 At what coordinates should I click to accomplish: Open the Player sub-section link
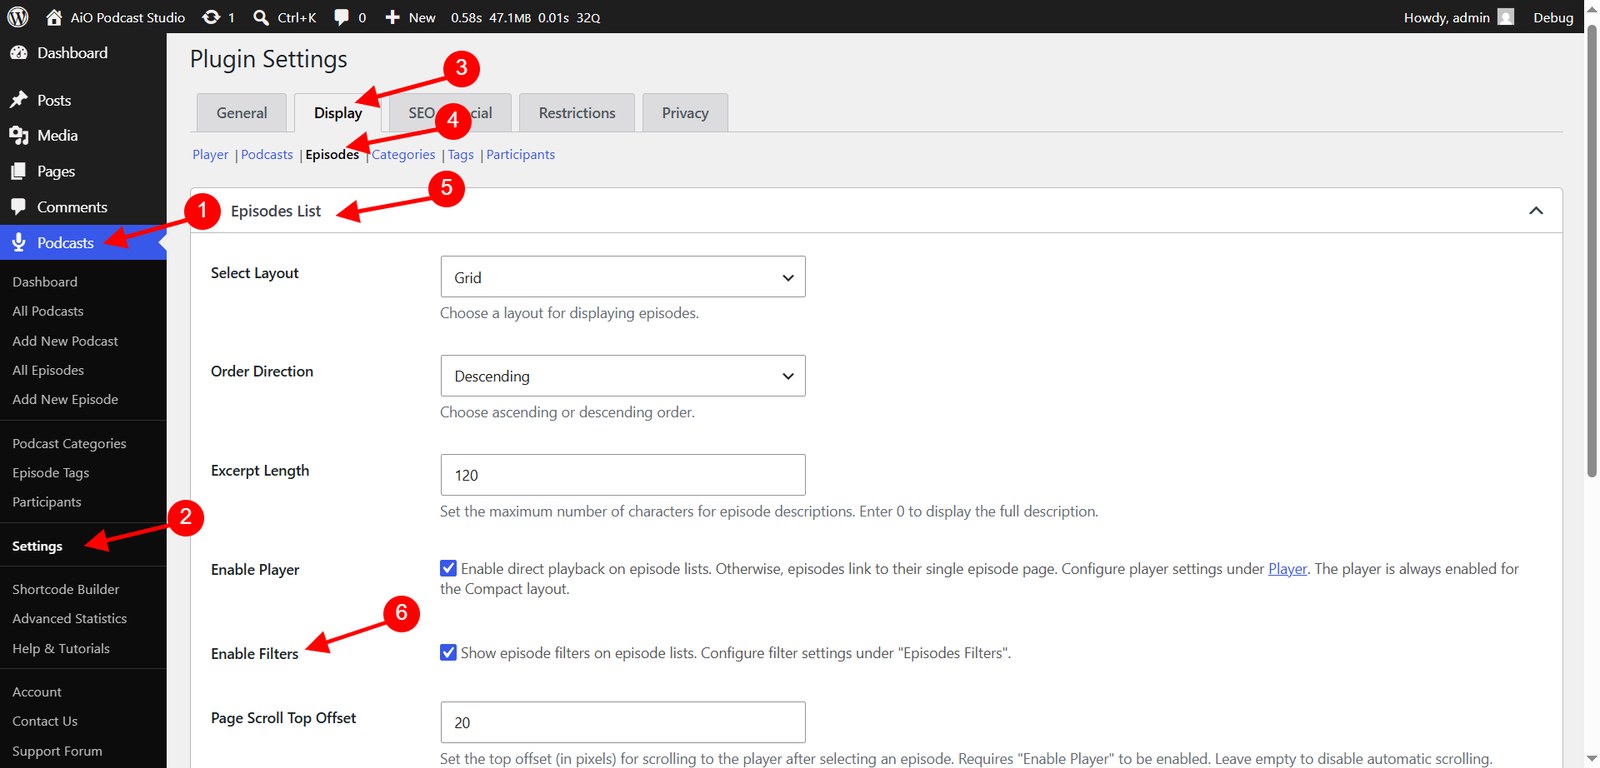pyautogui.click(x=211, y=154)
